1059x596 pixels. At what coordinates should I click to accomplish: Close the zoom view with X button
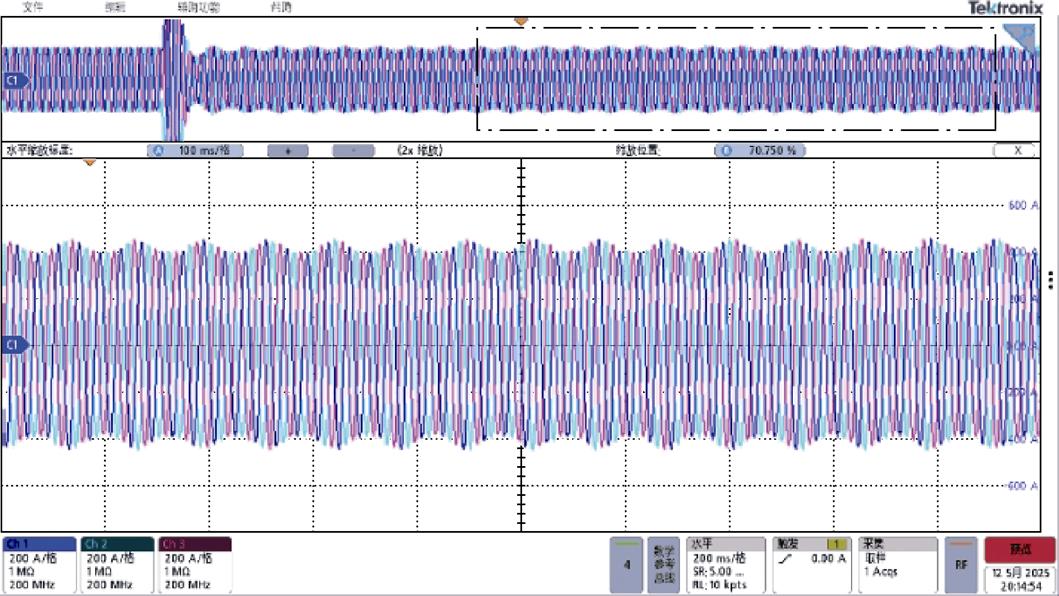[1018, 150]
